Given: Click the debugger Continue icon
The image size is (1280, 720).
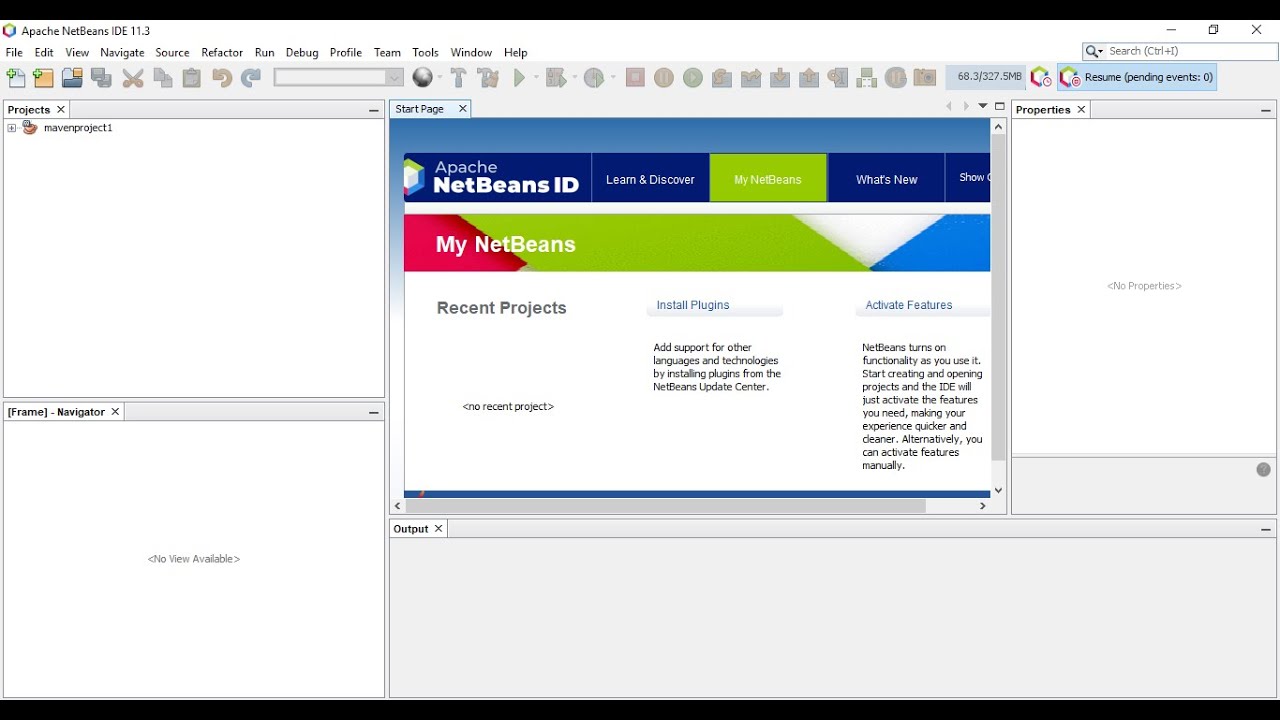Looking at the screenshot, I should pos(693,78).
